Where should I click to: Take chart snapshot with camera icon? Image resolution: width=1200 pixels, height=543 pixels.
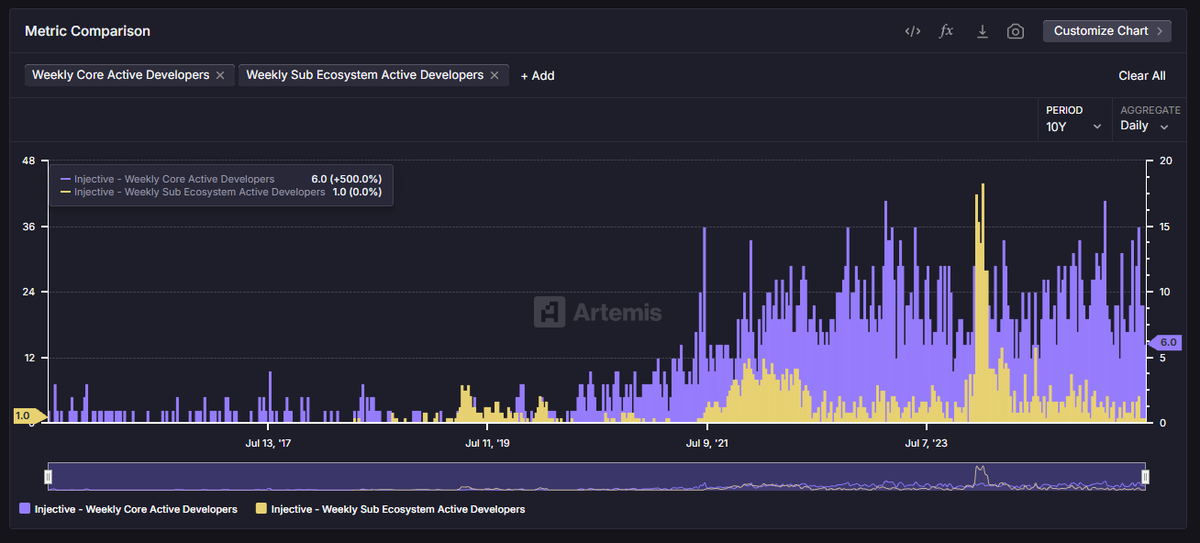click(1015, 31)
